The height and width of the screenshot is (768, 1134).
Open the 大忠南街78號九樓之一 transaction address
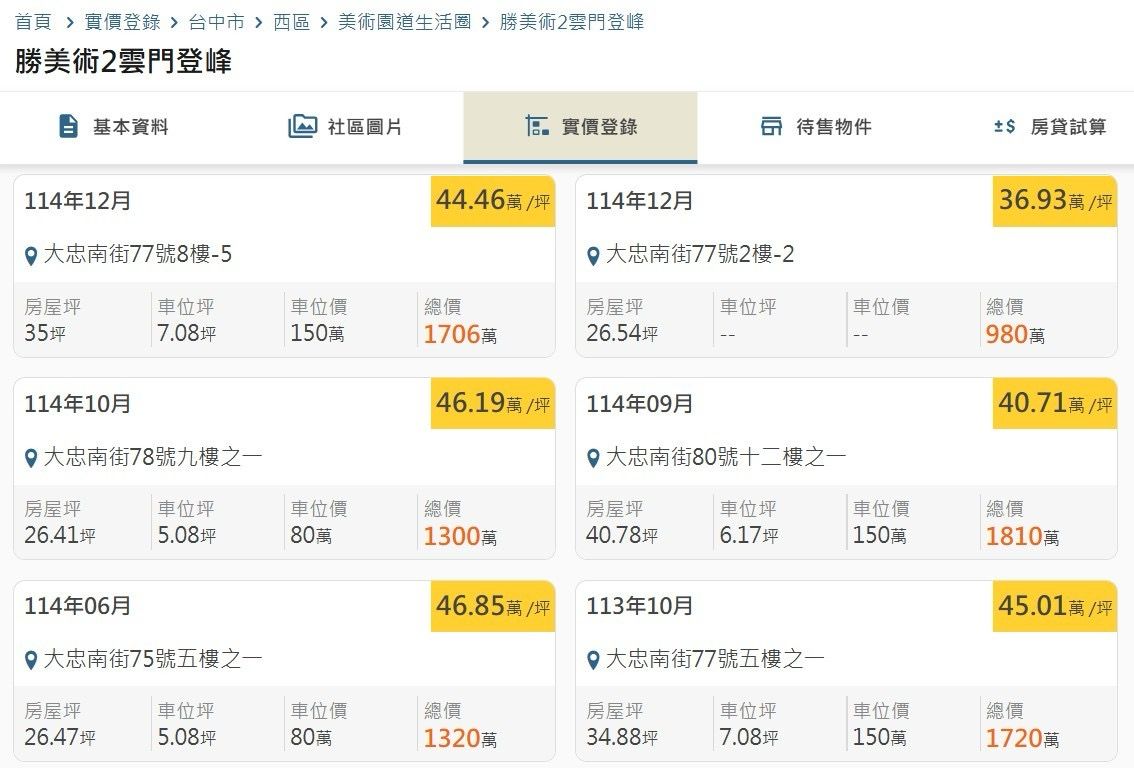(153, 457)
